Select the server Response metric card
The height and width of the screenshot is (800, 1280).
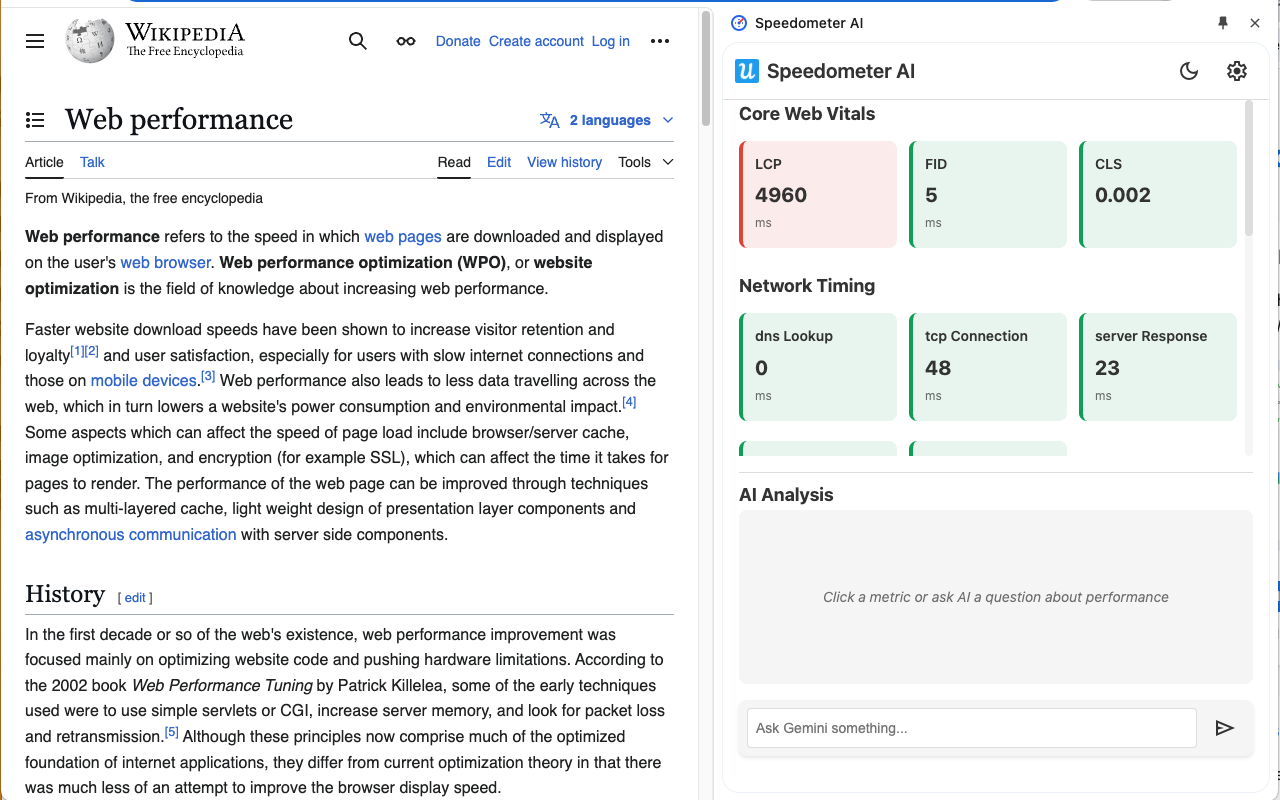(x=1158, y=367)
